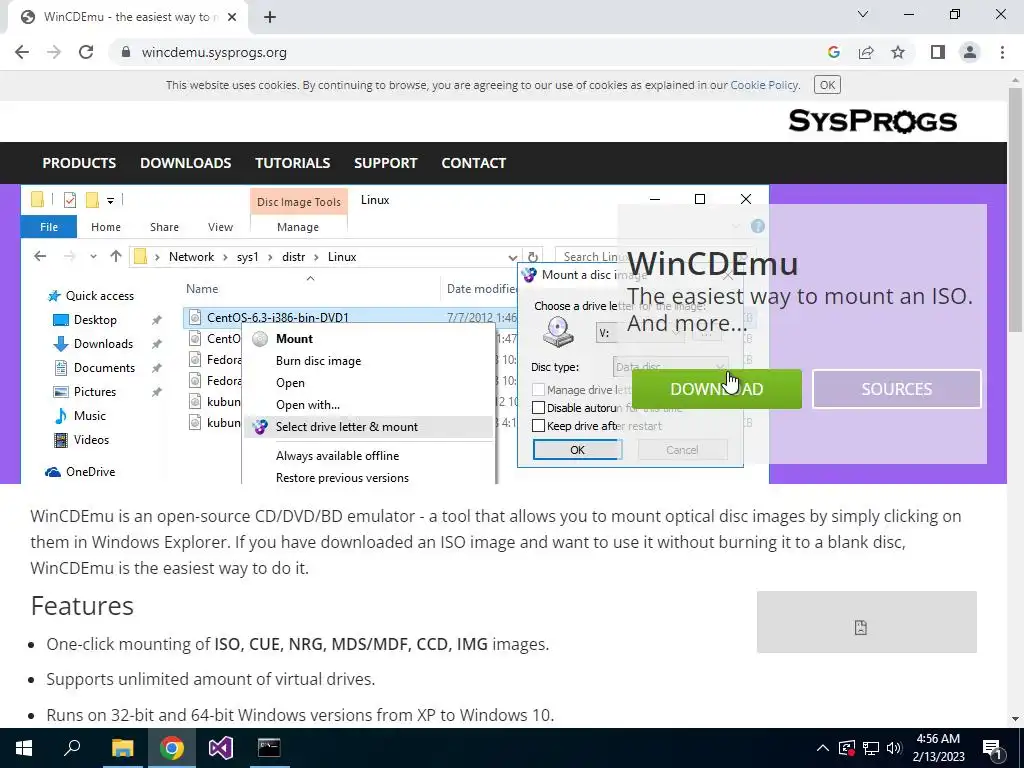
Task: Open the TUTORIALS menu
Action: click(293, 163)
